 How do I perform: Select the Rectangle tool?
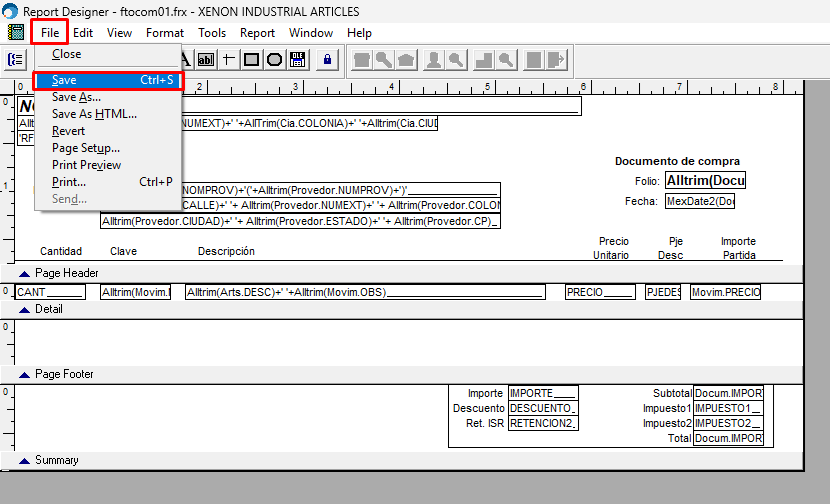point(251,59)
